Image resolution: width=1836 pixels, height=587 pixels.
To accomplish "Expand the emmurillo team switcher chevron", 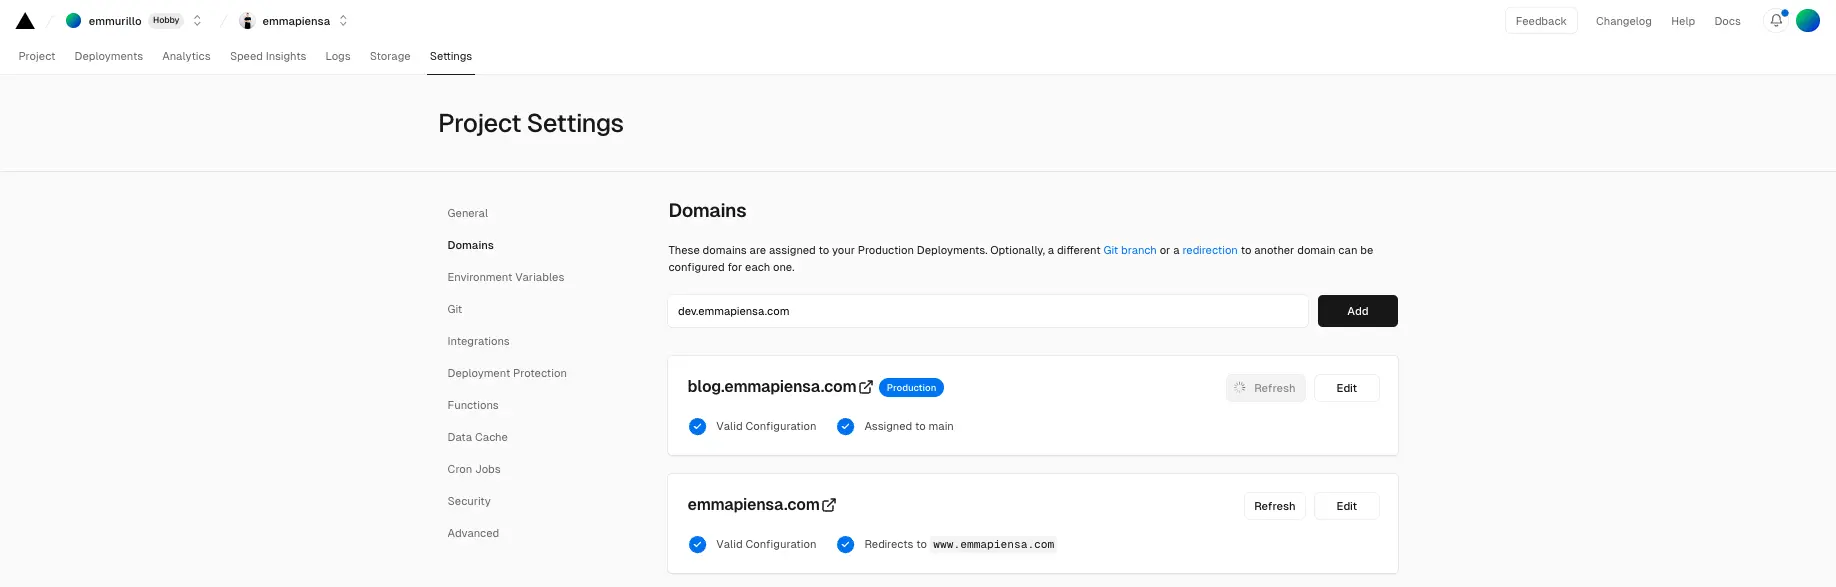I will (197, 21).
